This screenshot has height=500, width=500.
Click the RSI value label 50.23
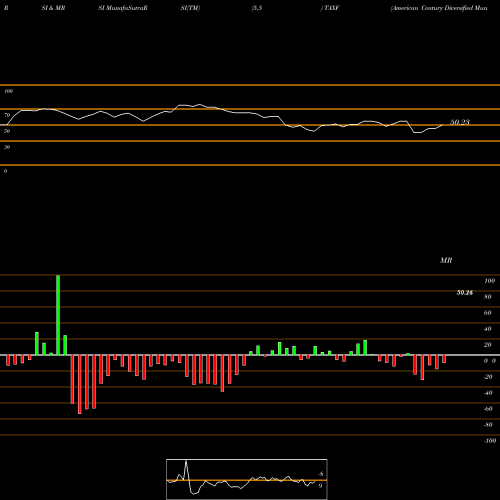pyautogui.click(x=460, y=122)
